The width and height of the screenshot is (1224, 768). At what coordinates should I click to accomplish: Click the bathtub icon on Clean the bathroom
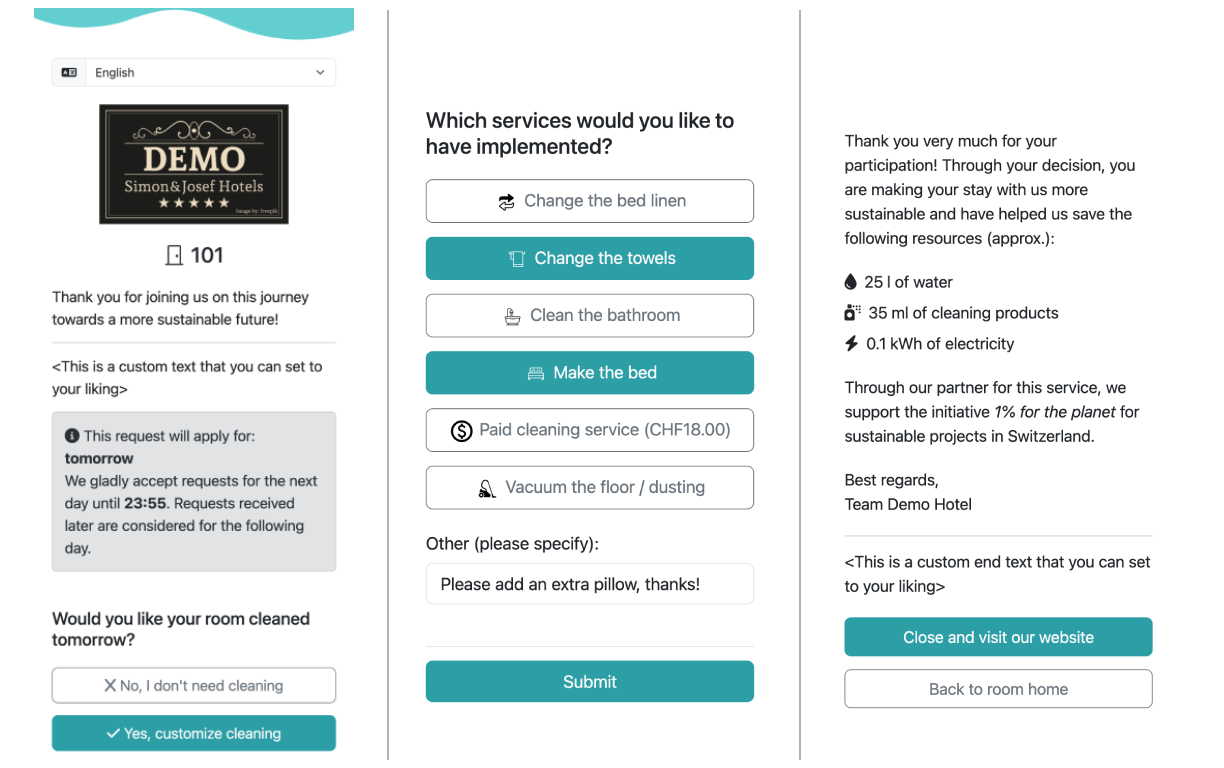coord(513,315)
